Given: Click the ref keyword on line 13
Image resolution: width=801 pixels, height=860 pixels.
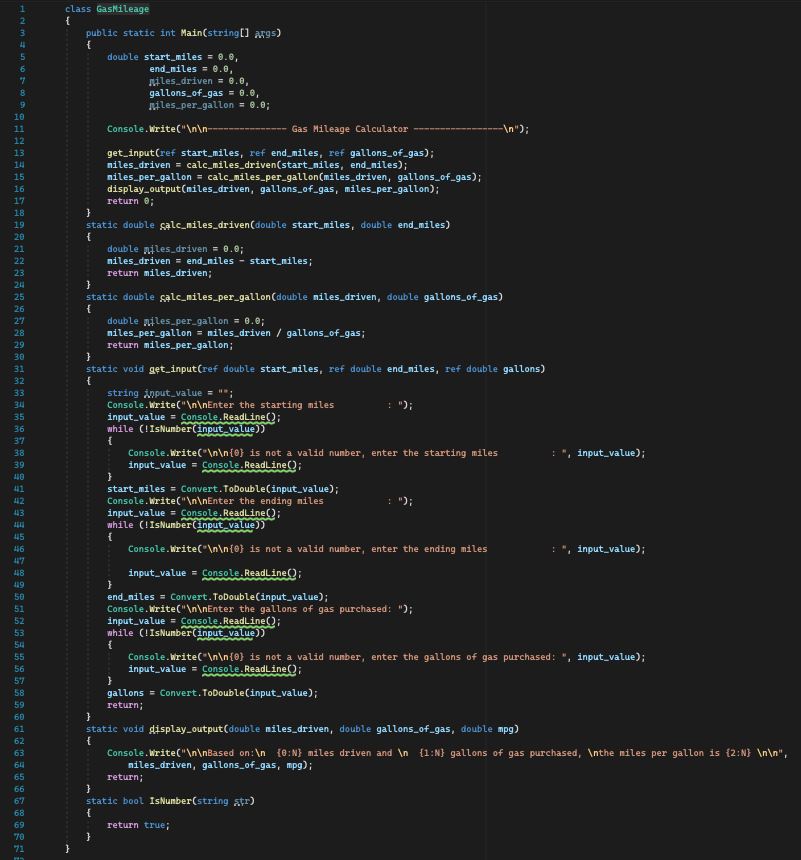Looking at the screenshot, I should click(169, 152).
